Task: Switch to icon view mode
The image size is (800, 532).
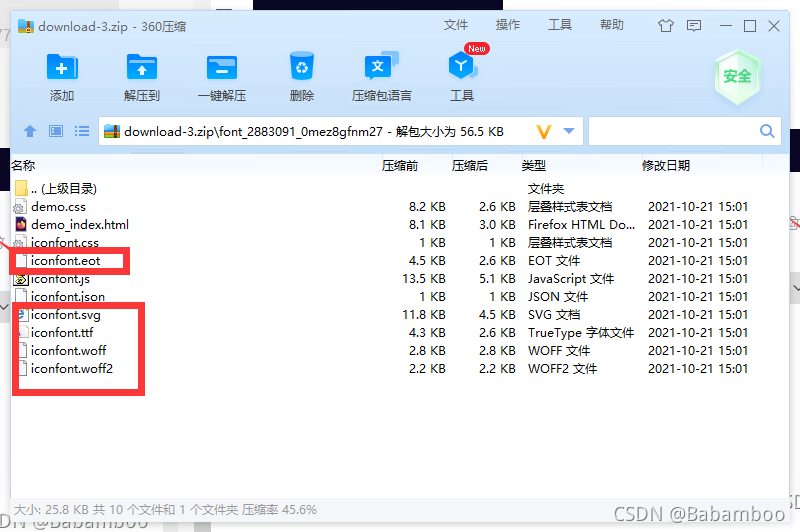Action: point(56,132)
